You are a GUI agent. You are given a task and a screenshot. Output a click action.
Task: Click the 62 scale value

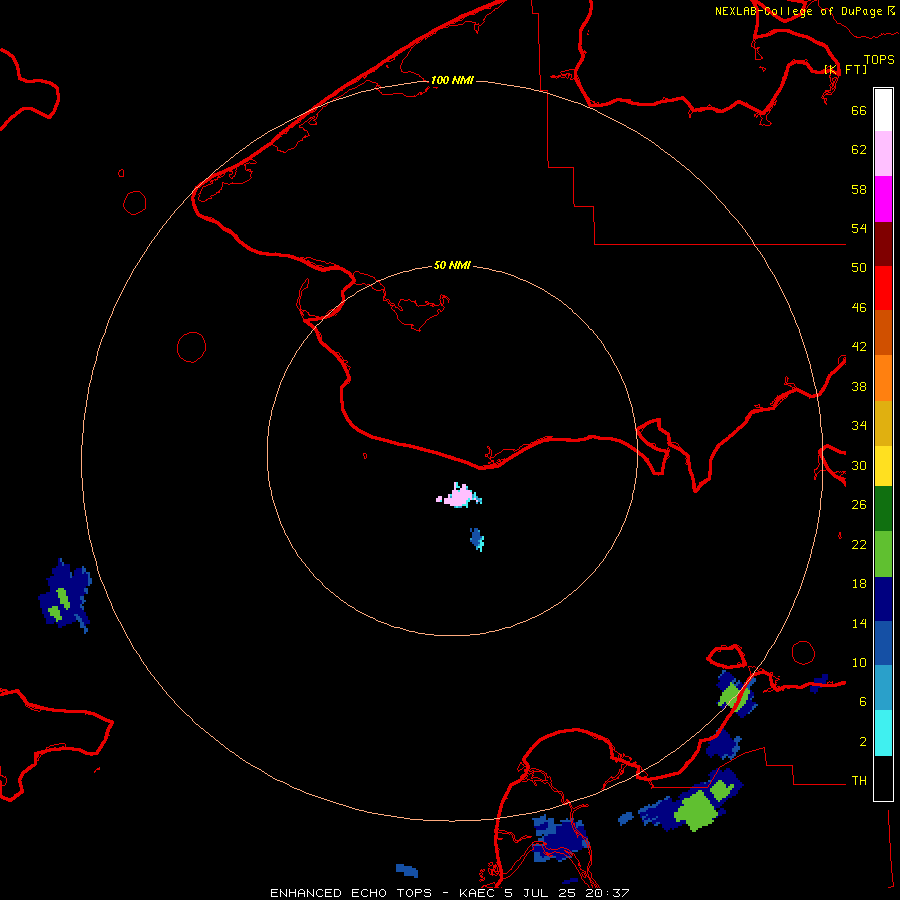point(859,150)
